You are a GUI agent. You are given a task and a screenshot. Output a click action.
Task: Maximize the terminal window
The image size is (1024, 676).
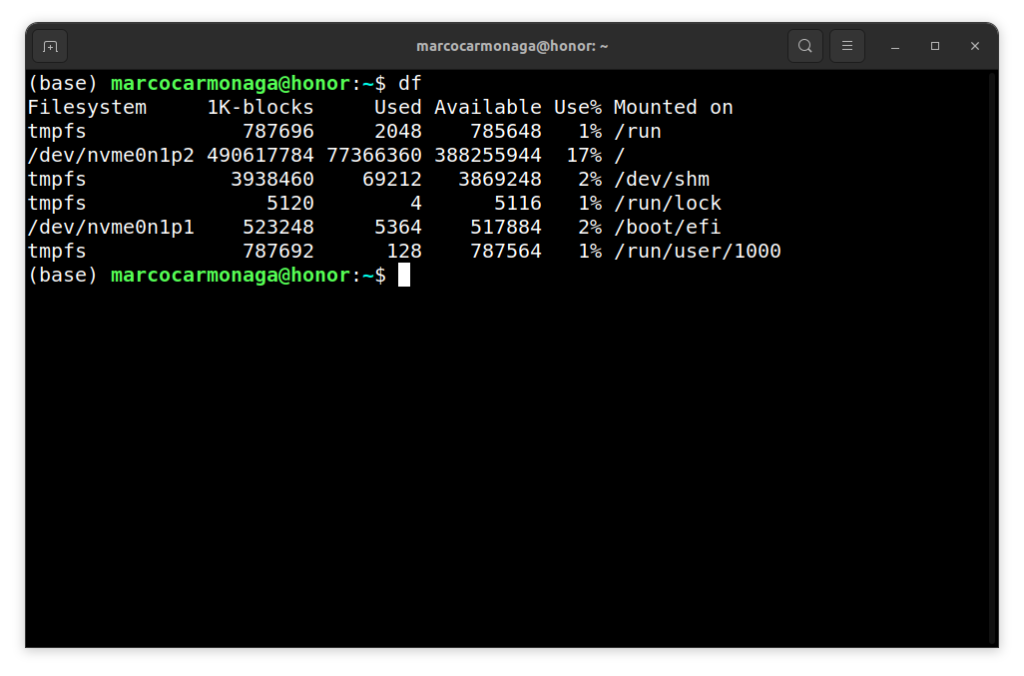(x=935, y=46)
